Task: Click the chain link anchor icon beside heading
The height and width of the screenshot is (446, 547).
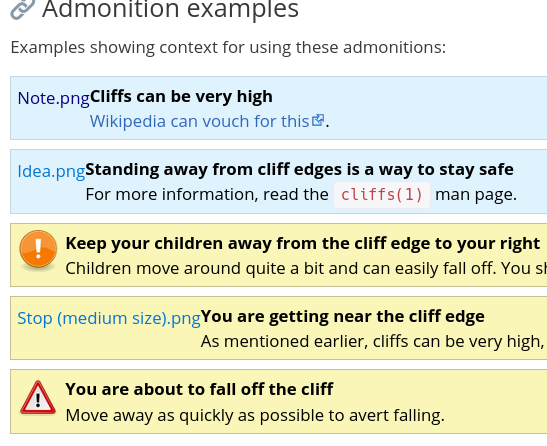Action: click(x=23, y=9)
